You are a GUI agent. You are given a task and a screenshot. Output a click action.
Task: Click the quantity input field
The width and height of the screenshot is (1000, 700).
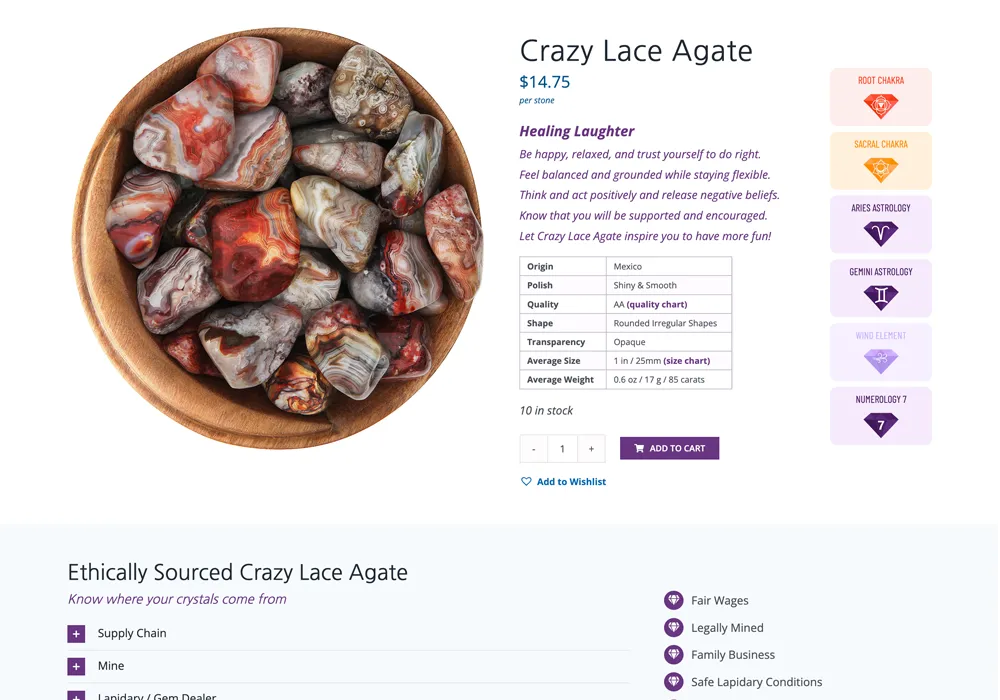click(x=561, y=448)
